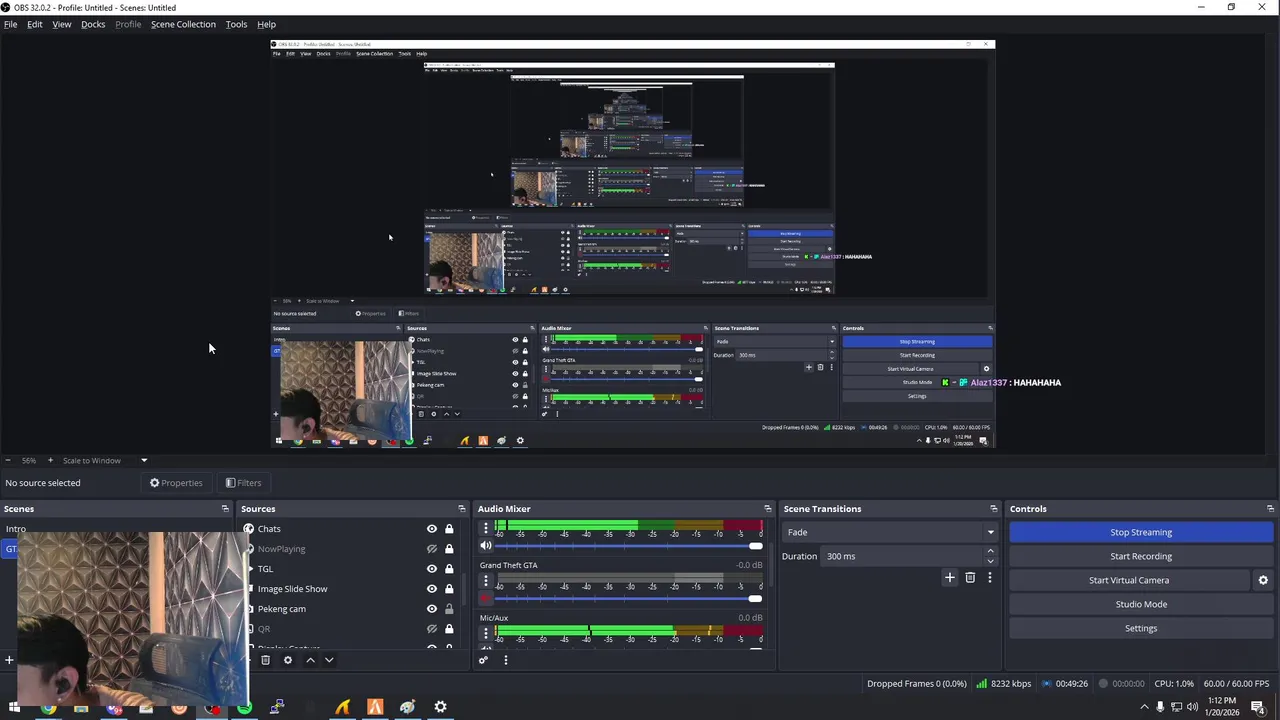The image size is (1280, 720).
Task: Open the Scene Collection menu
Action: tap(183, 24)
